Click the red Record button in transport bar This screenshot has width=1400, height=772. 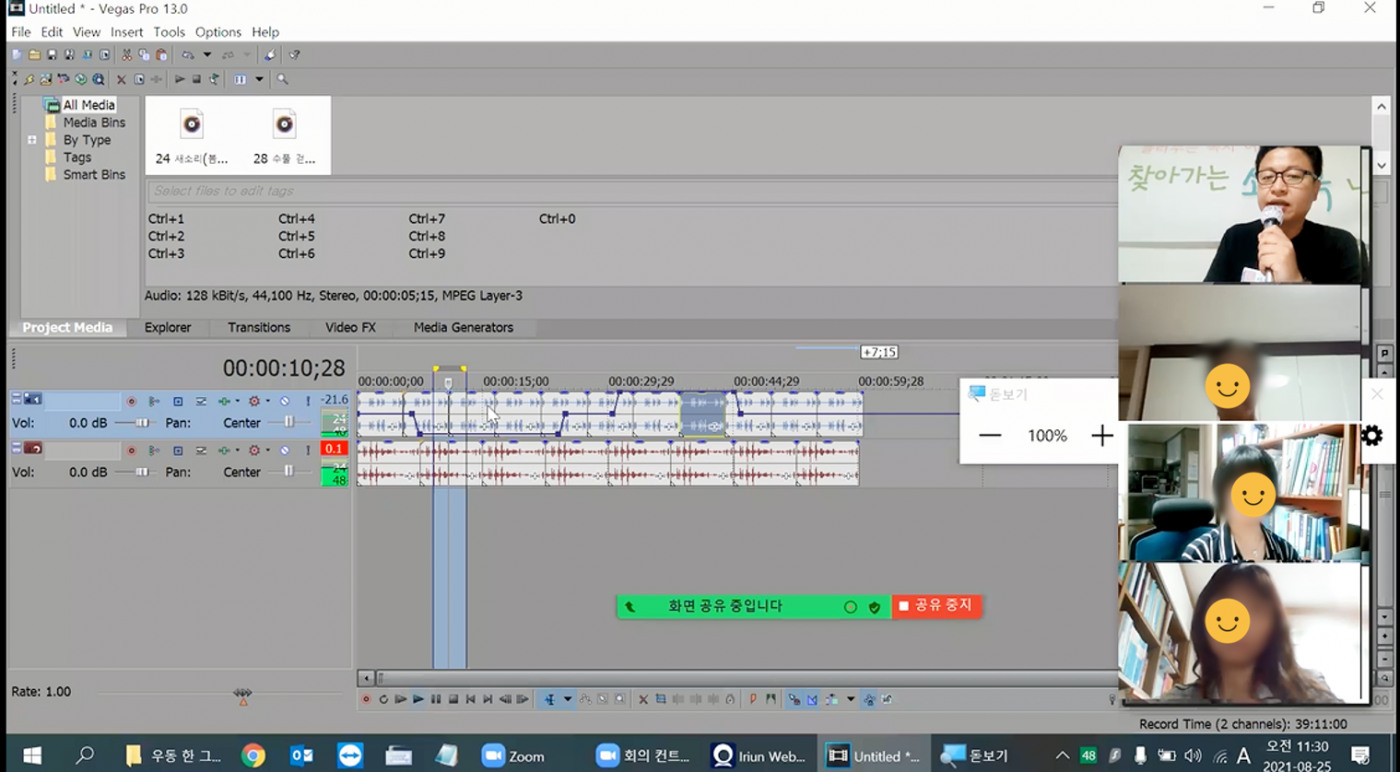[366, 699]
